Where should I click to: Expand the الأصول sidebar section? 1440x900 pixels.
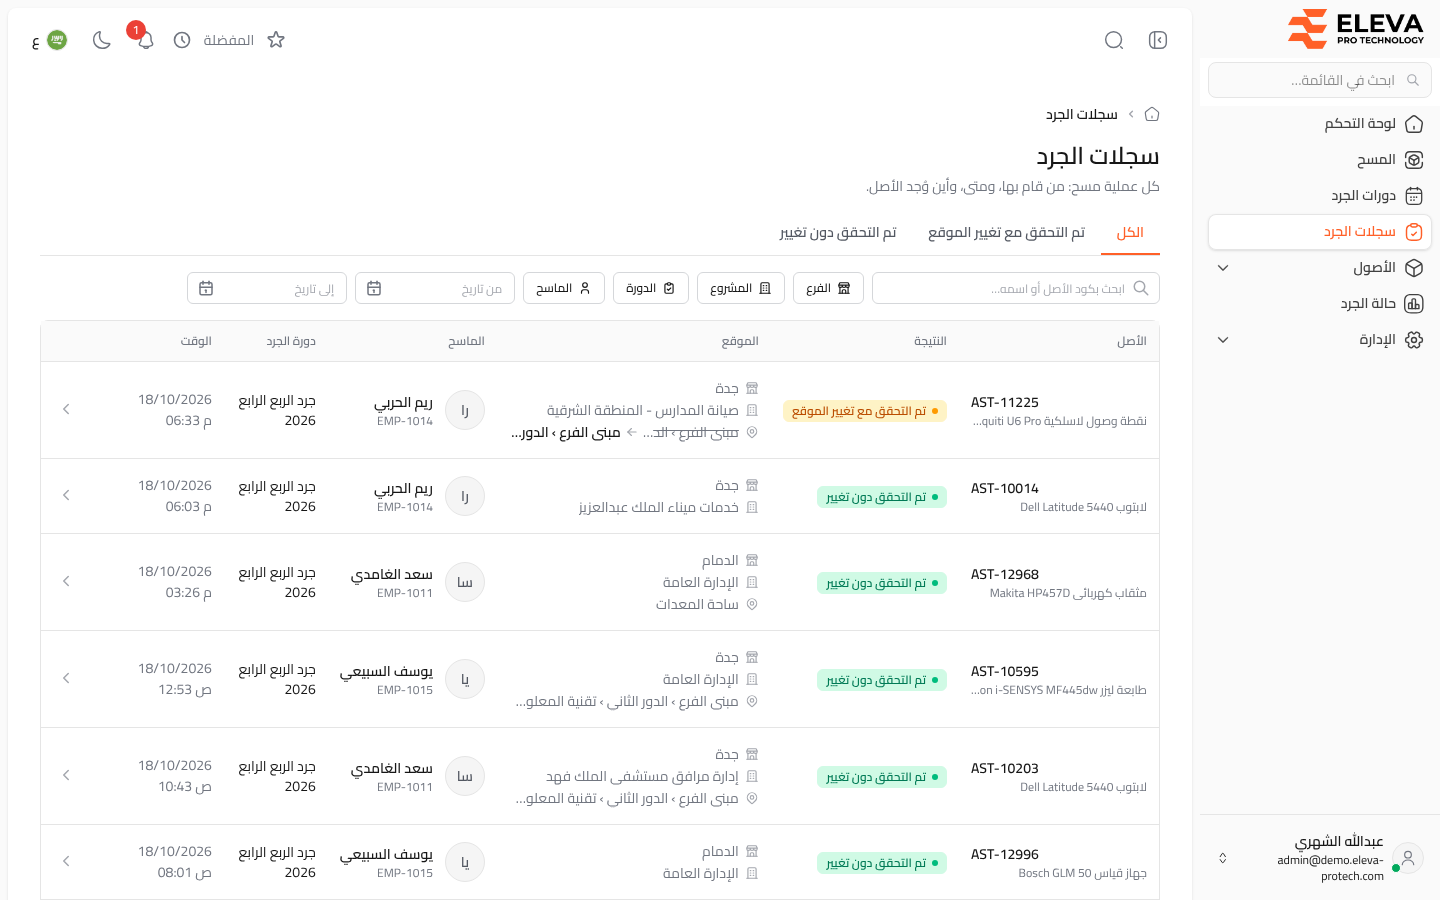(1320, 268)
